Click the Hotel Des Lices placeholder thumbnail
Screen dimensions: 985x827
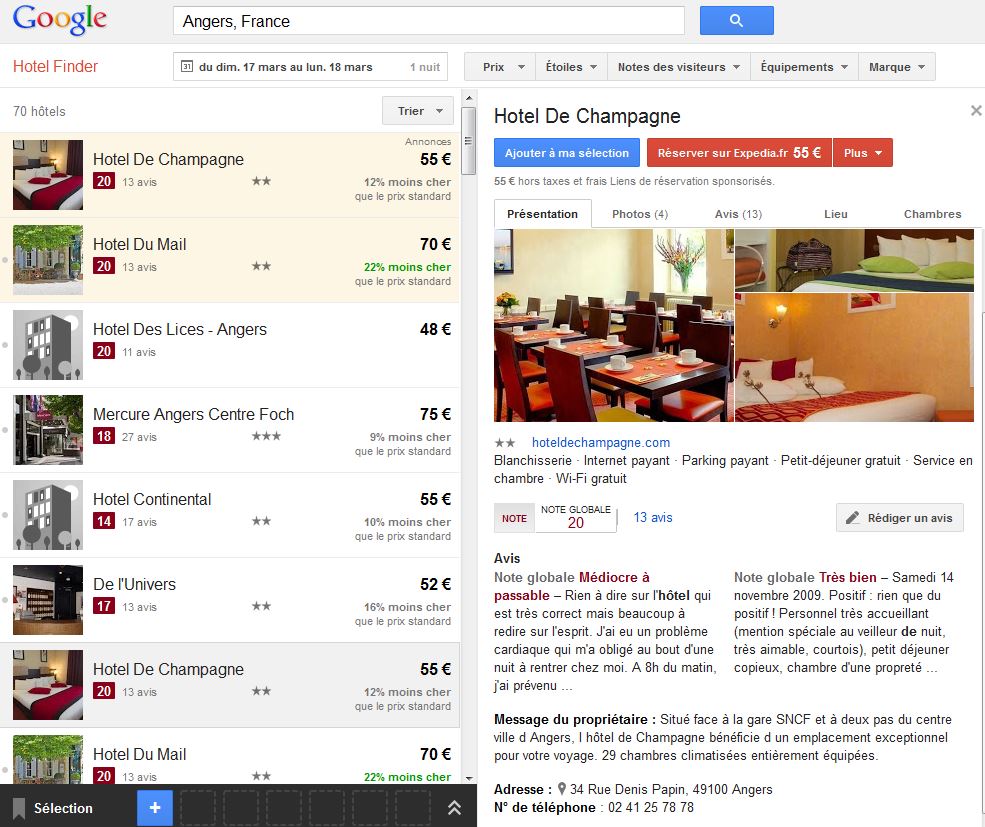click(x=48, y=345)
